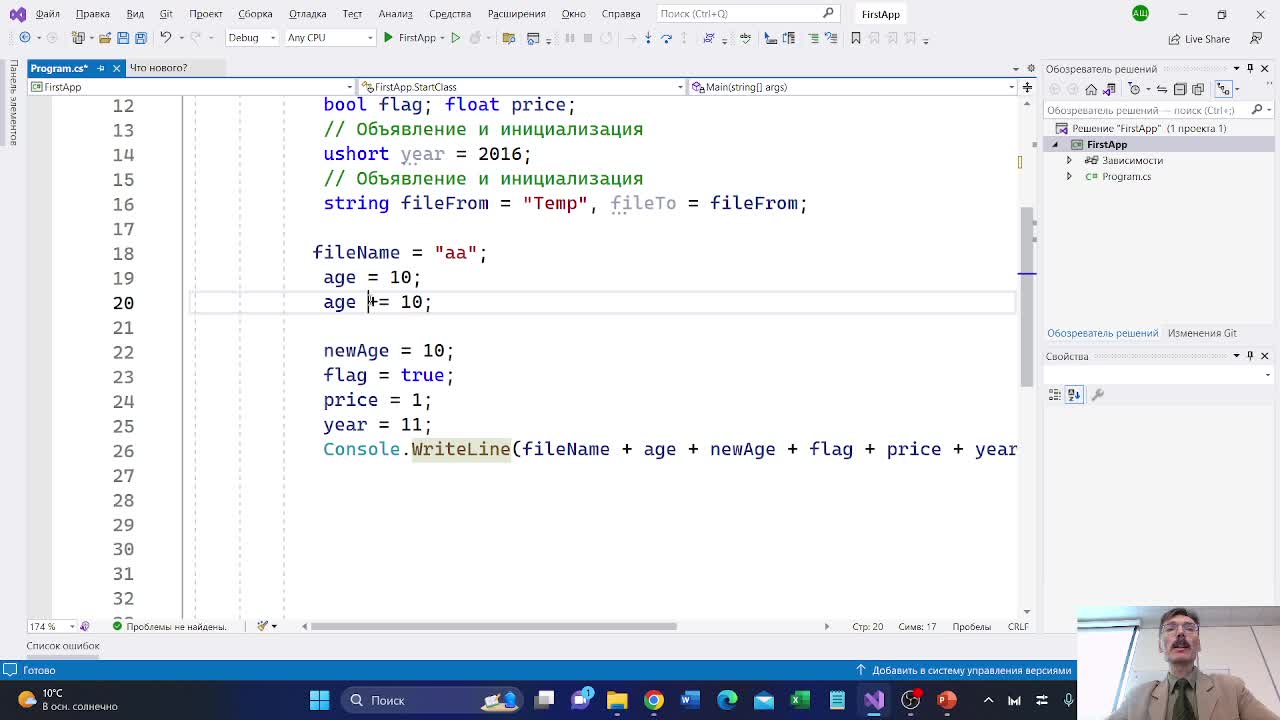The width and height of the screenshot is (1280, 720).
Task: Start debugging with green play FirstApp button
Action: point(411,38)
